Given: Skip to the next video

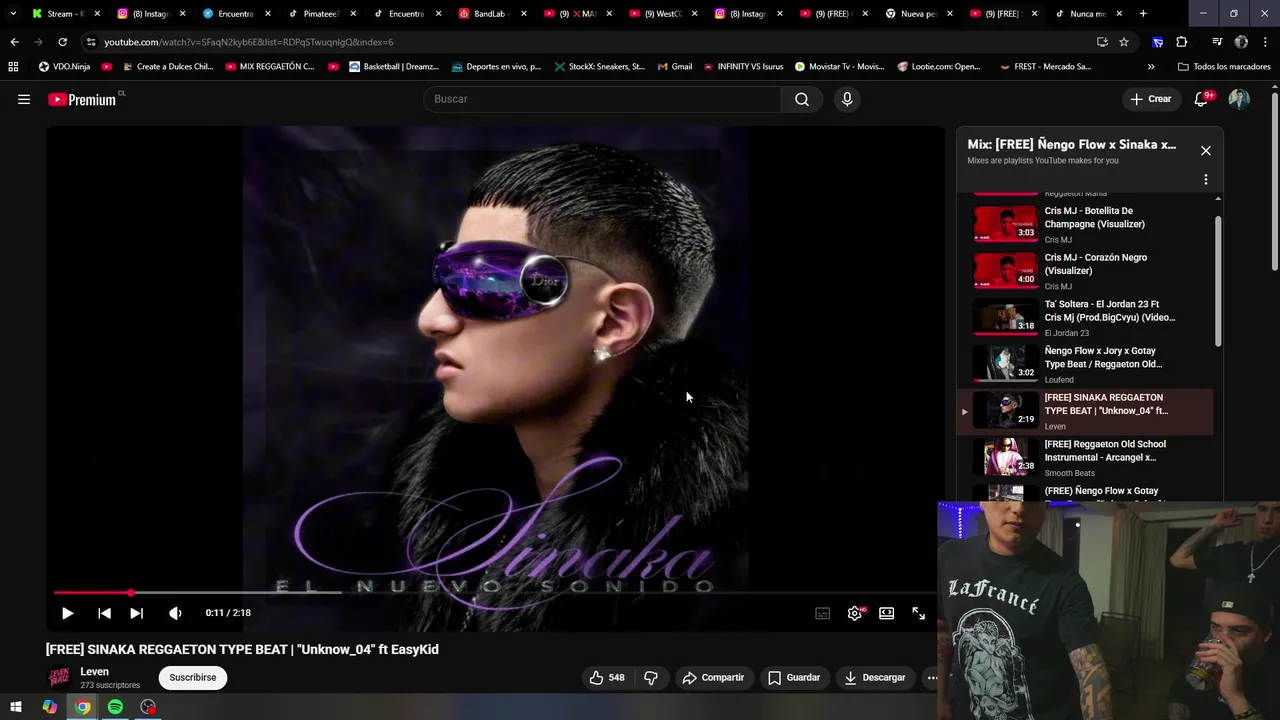Looking at the screenshot, I should pos(137,613).
